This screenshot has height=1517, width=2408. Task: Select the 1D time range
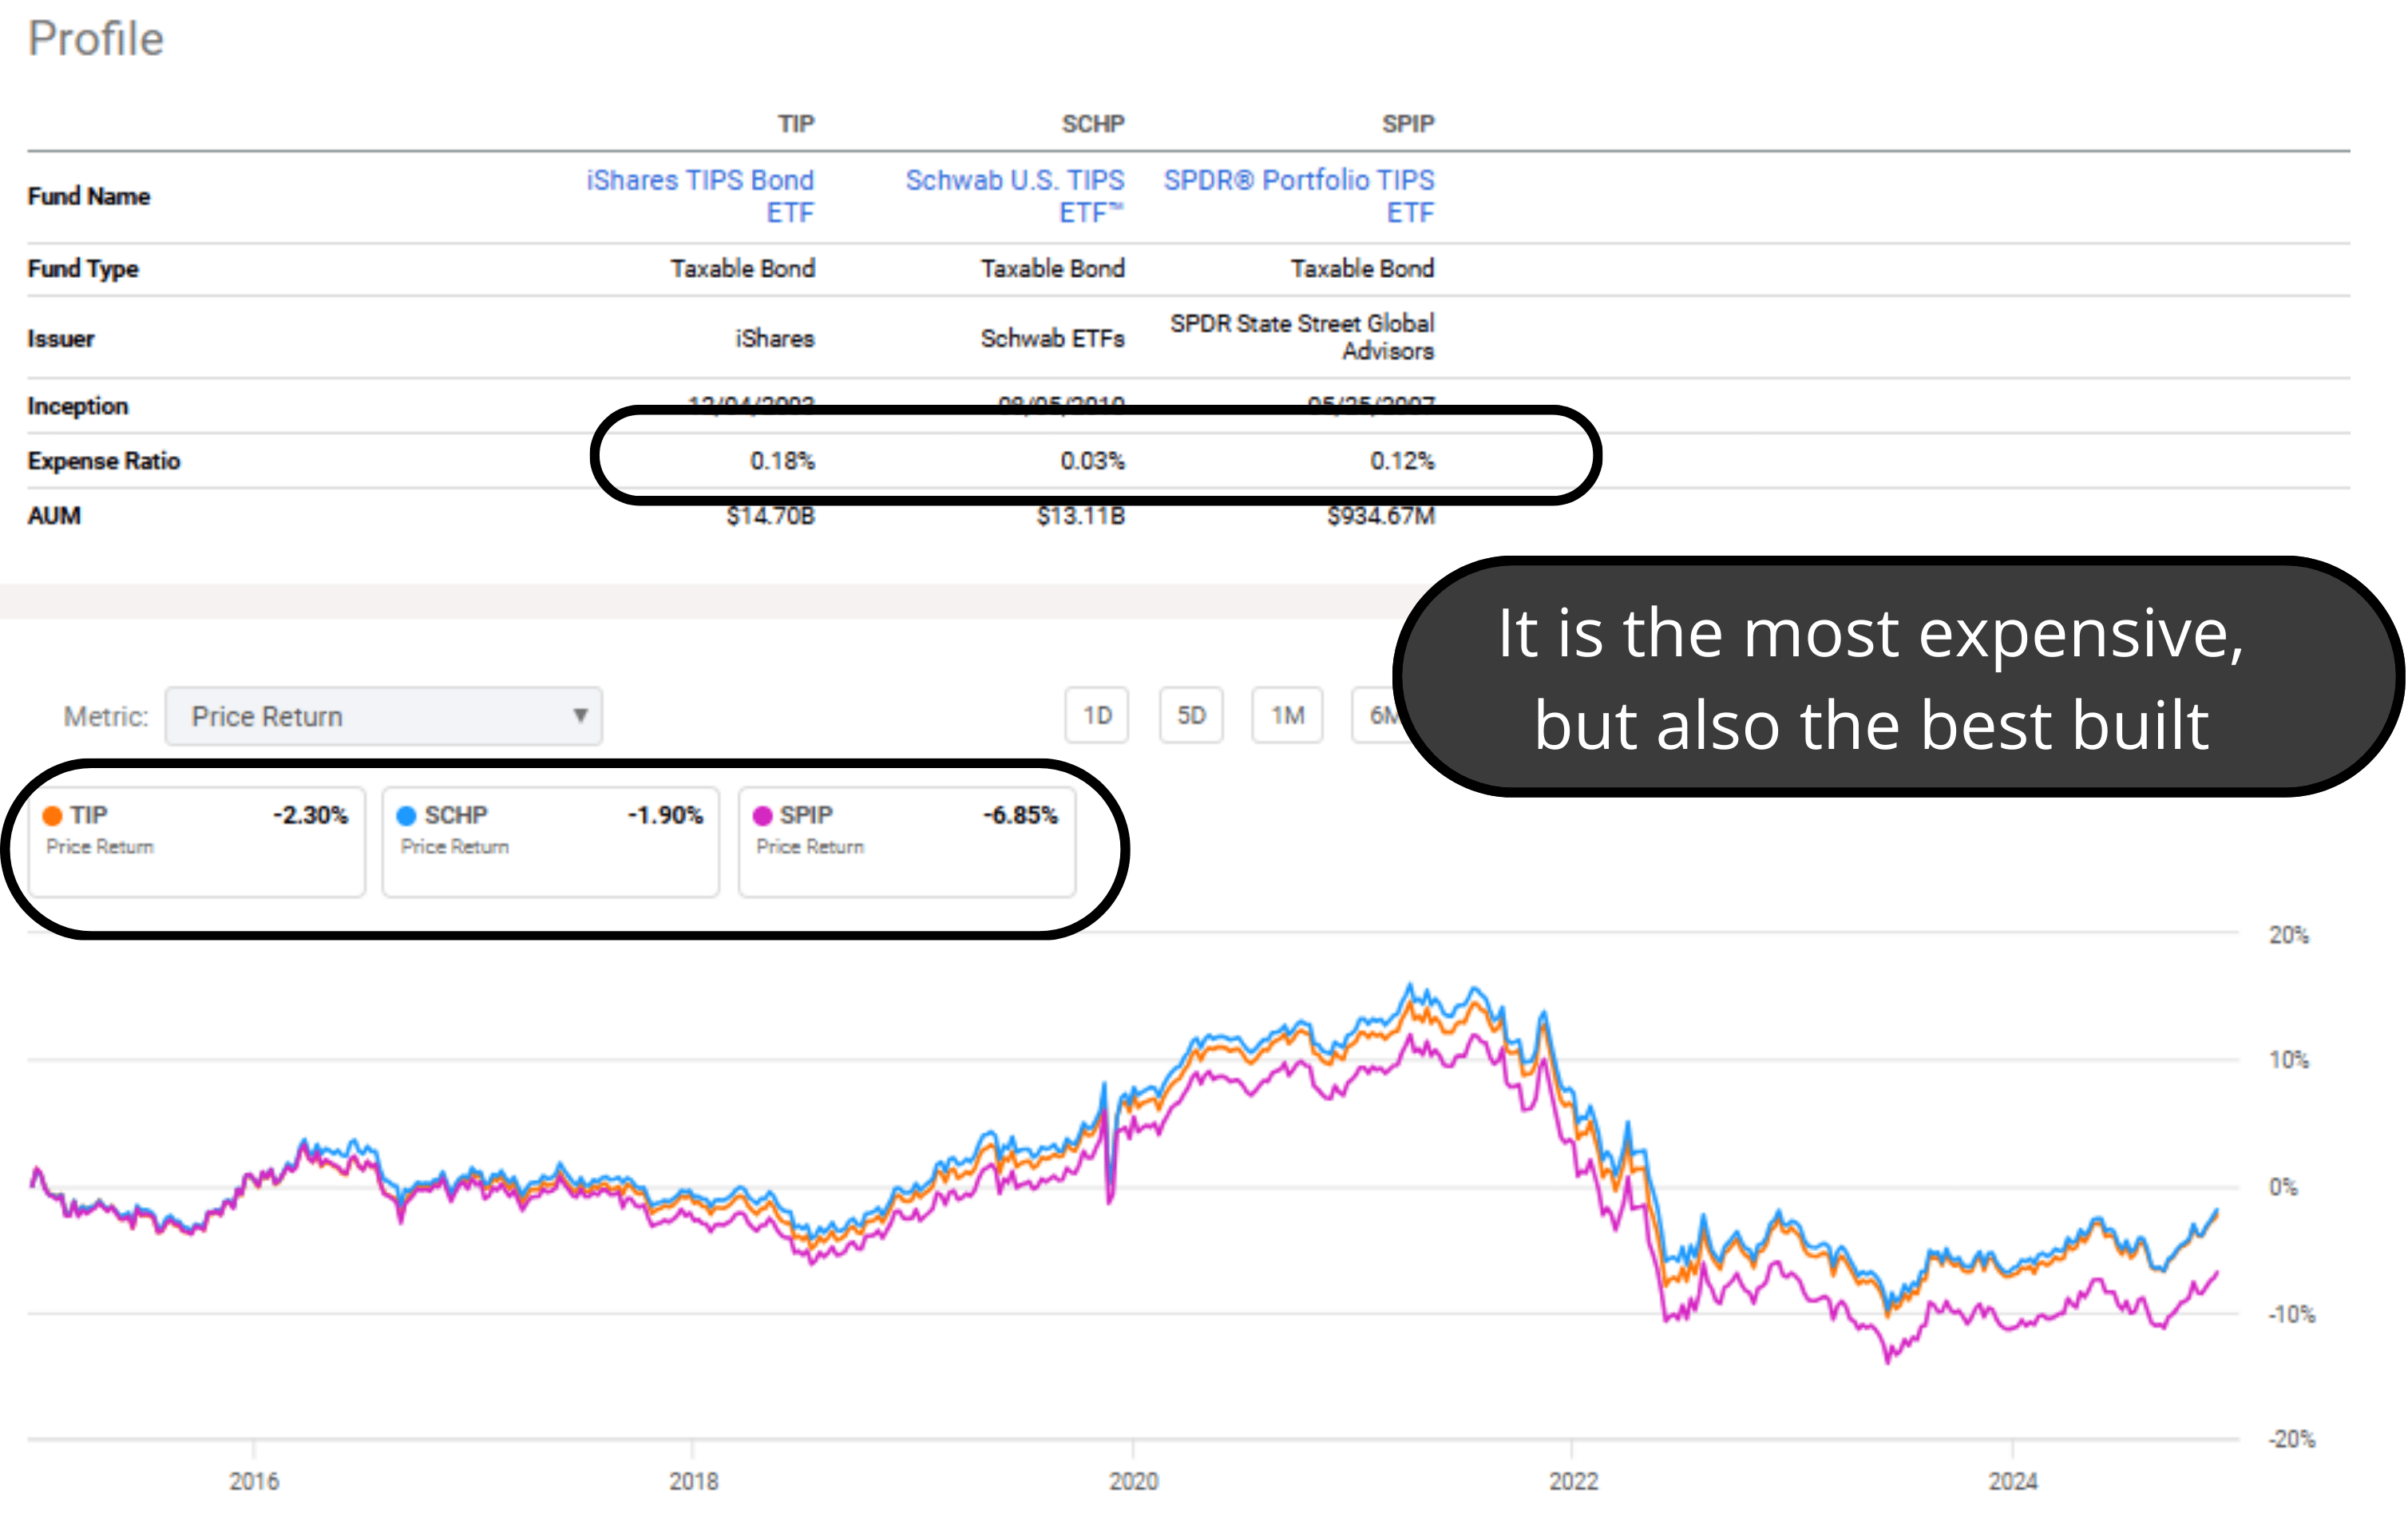[1097, 715]
